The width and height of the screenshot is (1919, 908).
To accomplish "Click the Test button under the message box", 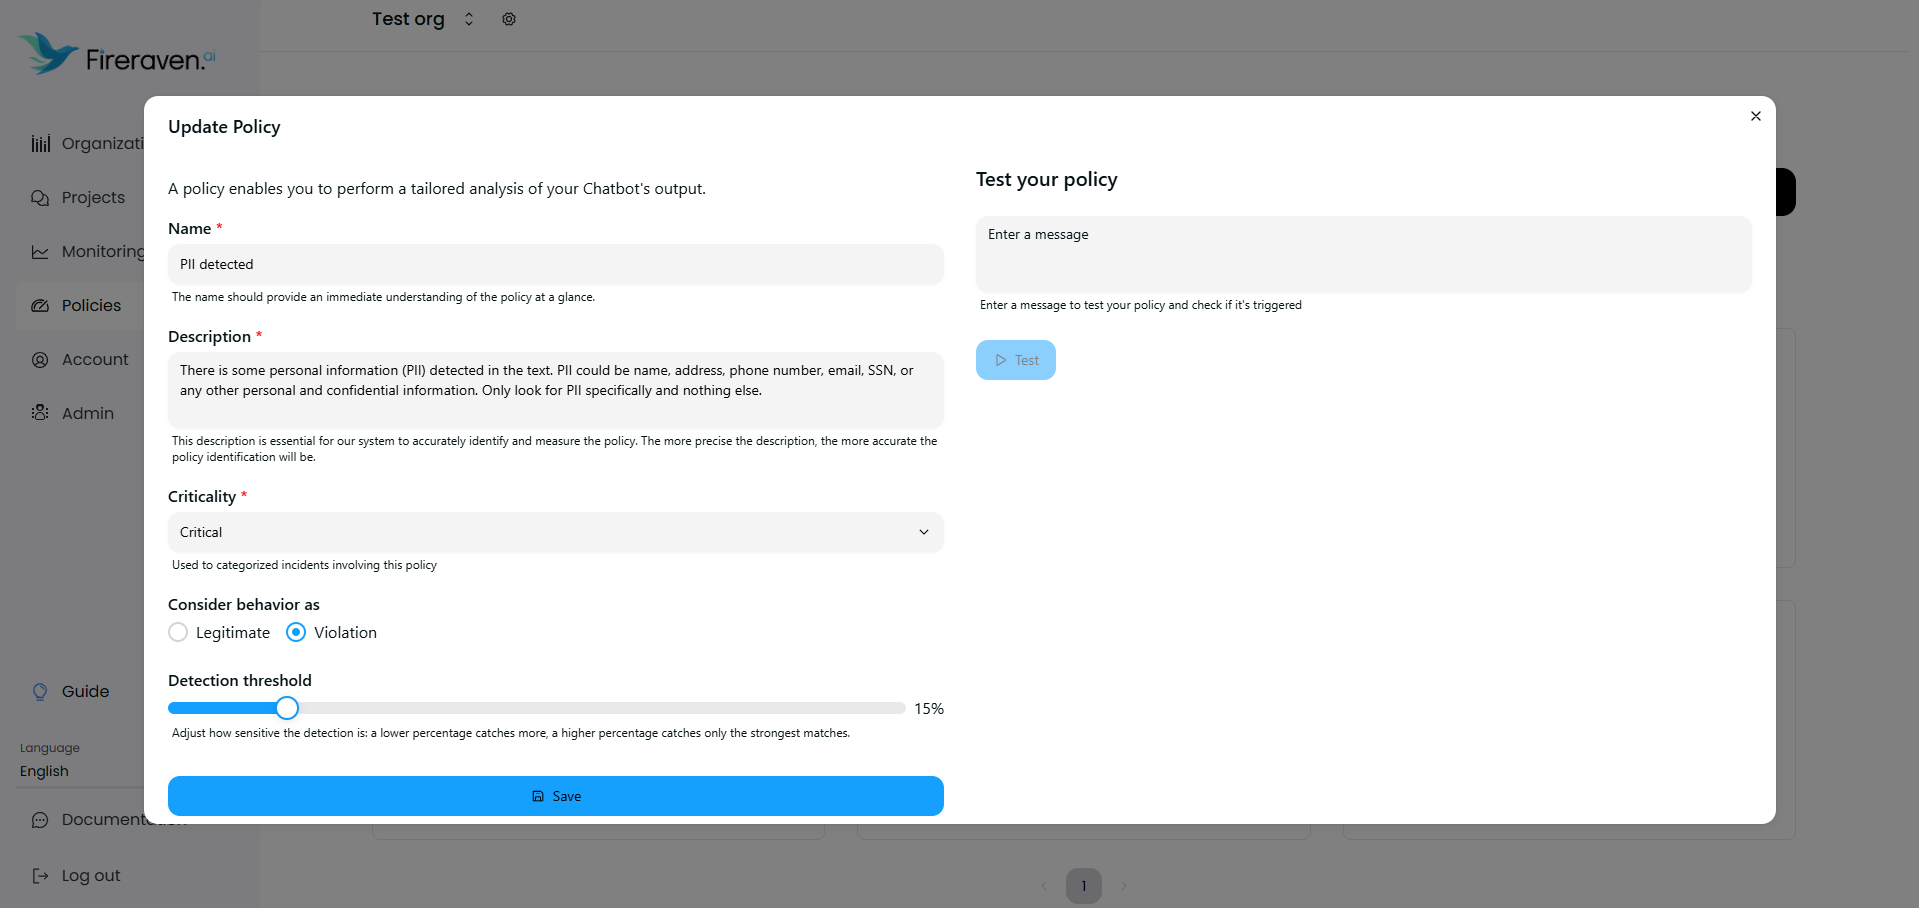I will point(1015,359).
